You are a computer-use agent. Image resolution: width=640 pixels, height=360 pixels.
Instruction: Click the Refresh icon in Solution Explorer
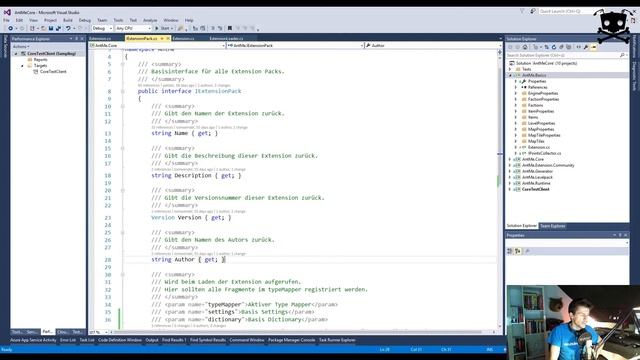pos(554,47)
